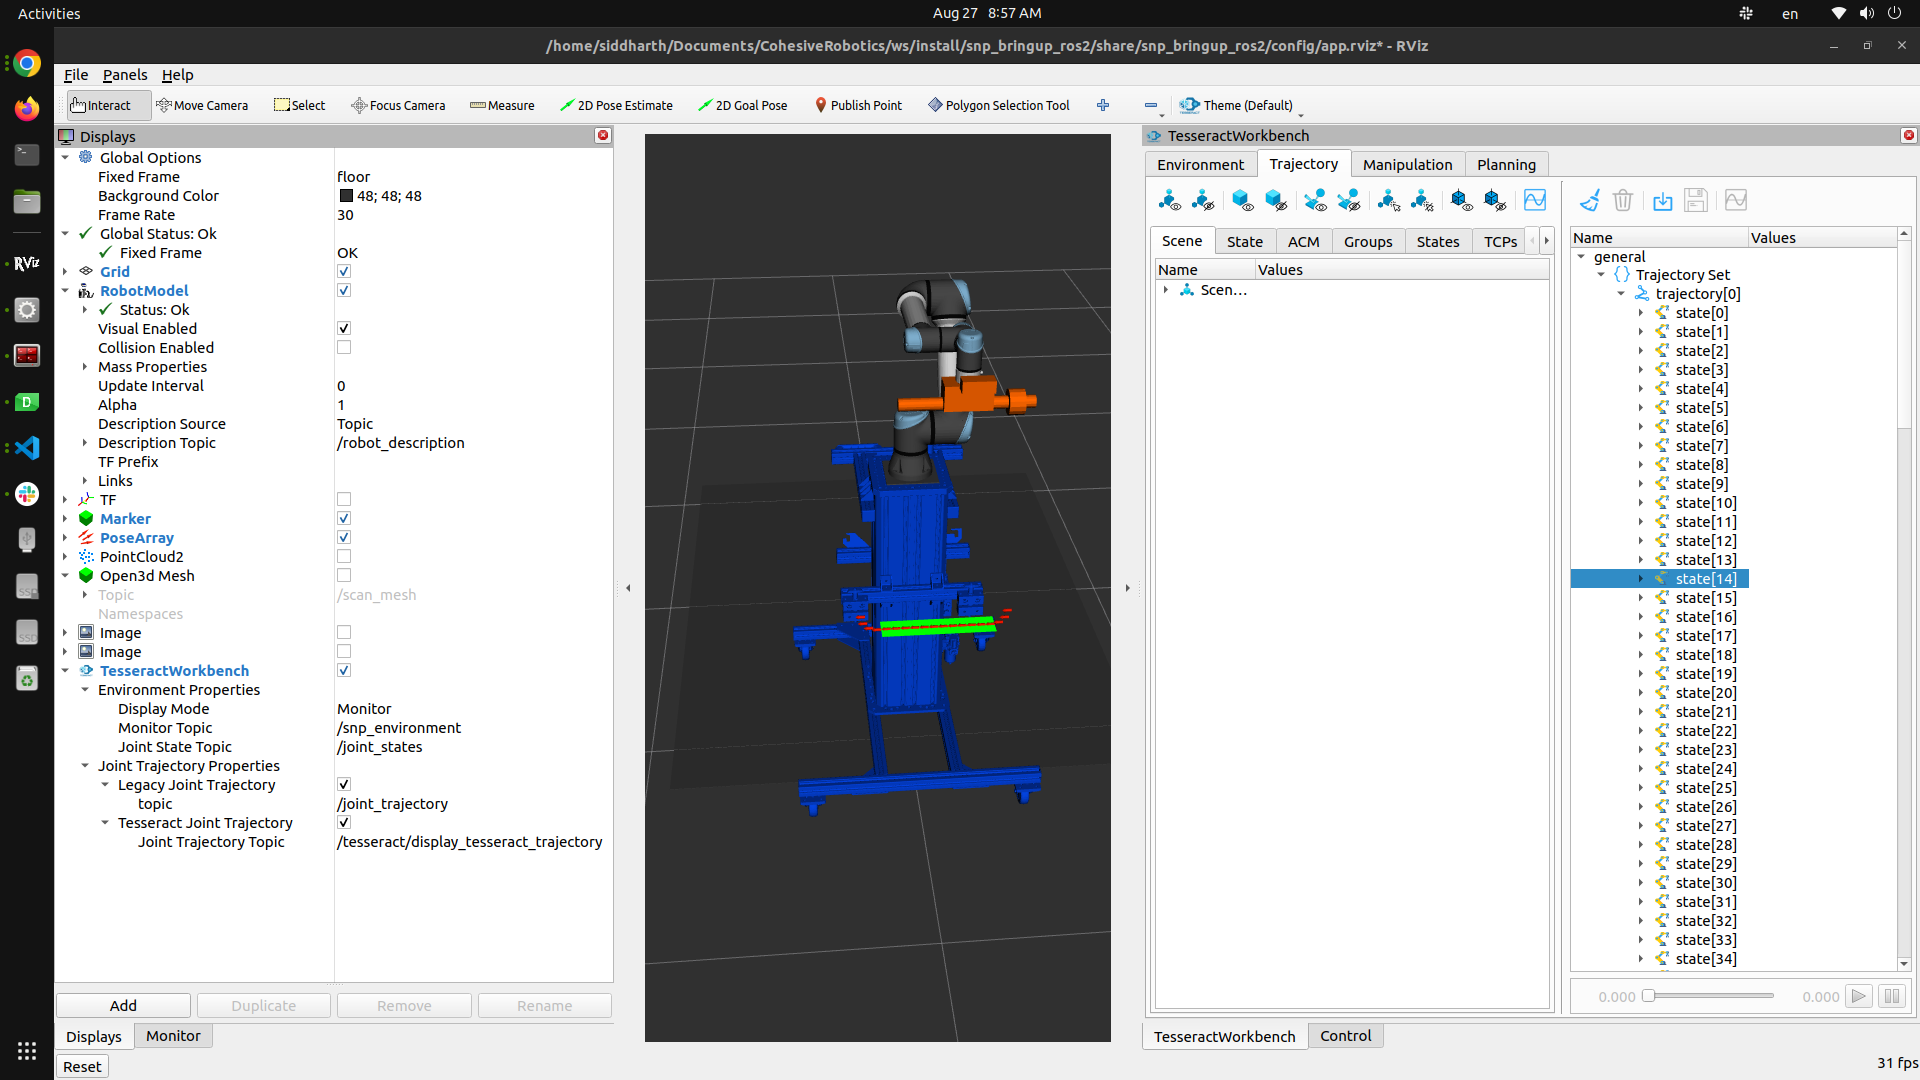The image size is (1920, 1080).
Task: Open VS Code from the dock
Action: pos(27,447)
